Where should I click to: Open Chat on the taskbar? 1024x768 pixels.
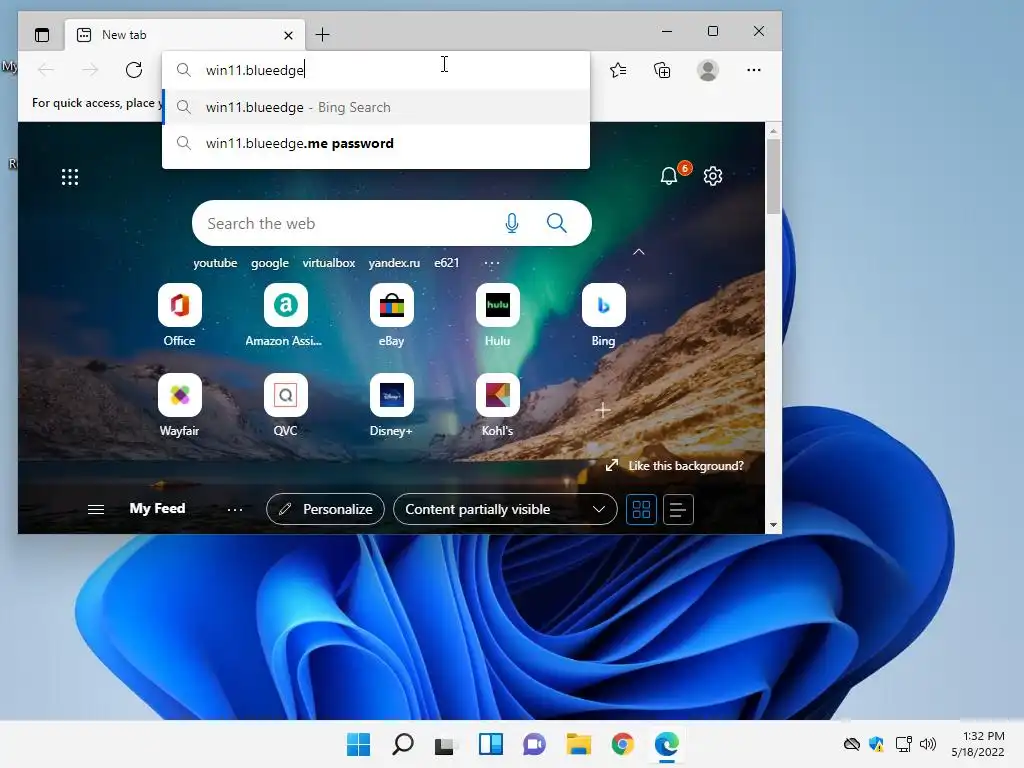(534, 744)
